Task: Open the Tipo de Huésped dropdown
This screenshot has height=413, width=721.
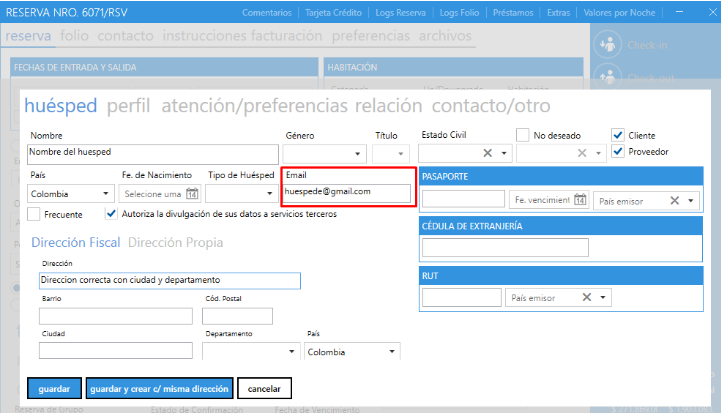Action: (x=269, y=194)
